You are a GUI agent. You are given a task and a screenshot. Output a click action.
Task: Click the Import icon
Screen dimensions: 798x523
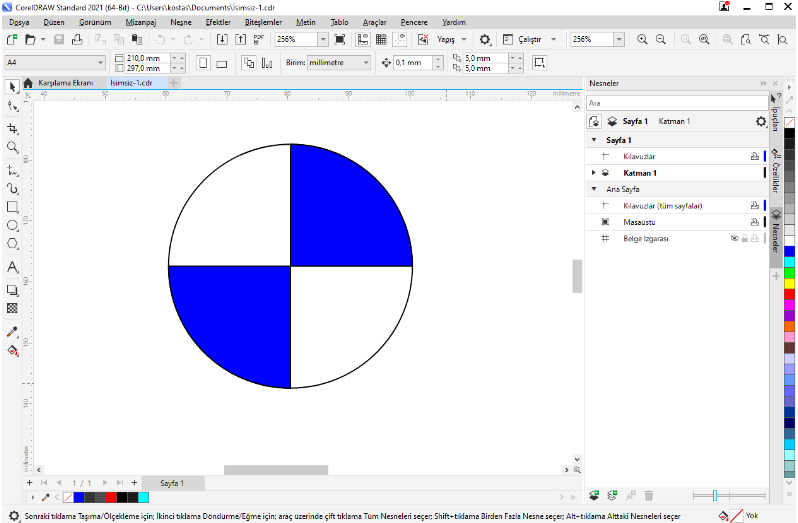point(222,39)
